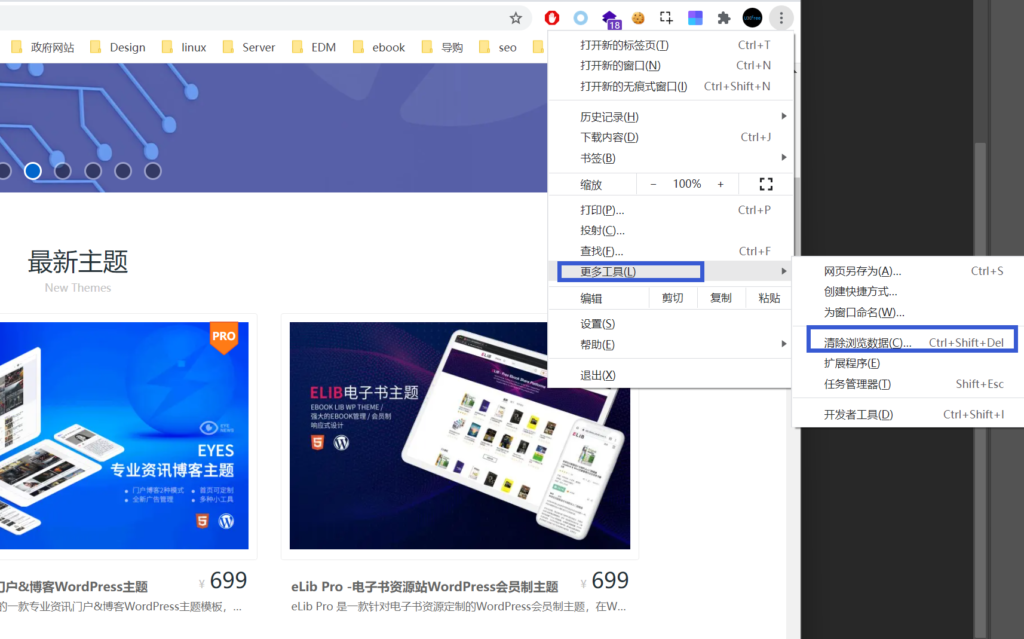The image size is (1024, 639).
Task: Select 清除浏览数据(C)... in the submenu
Action: click(x=908, y=343)
